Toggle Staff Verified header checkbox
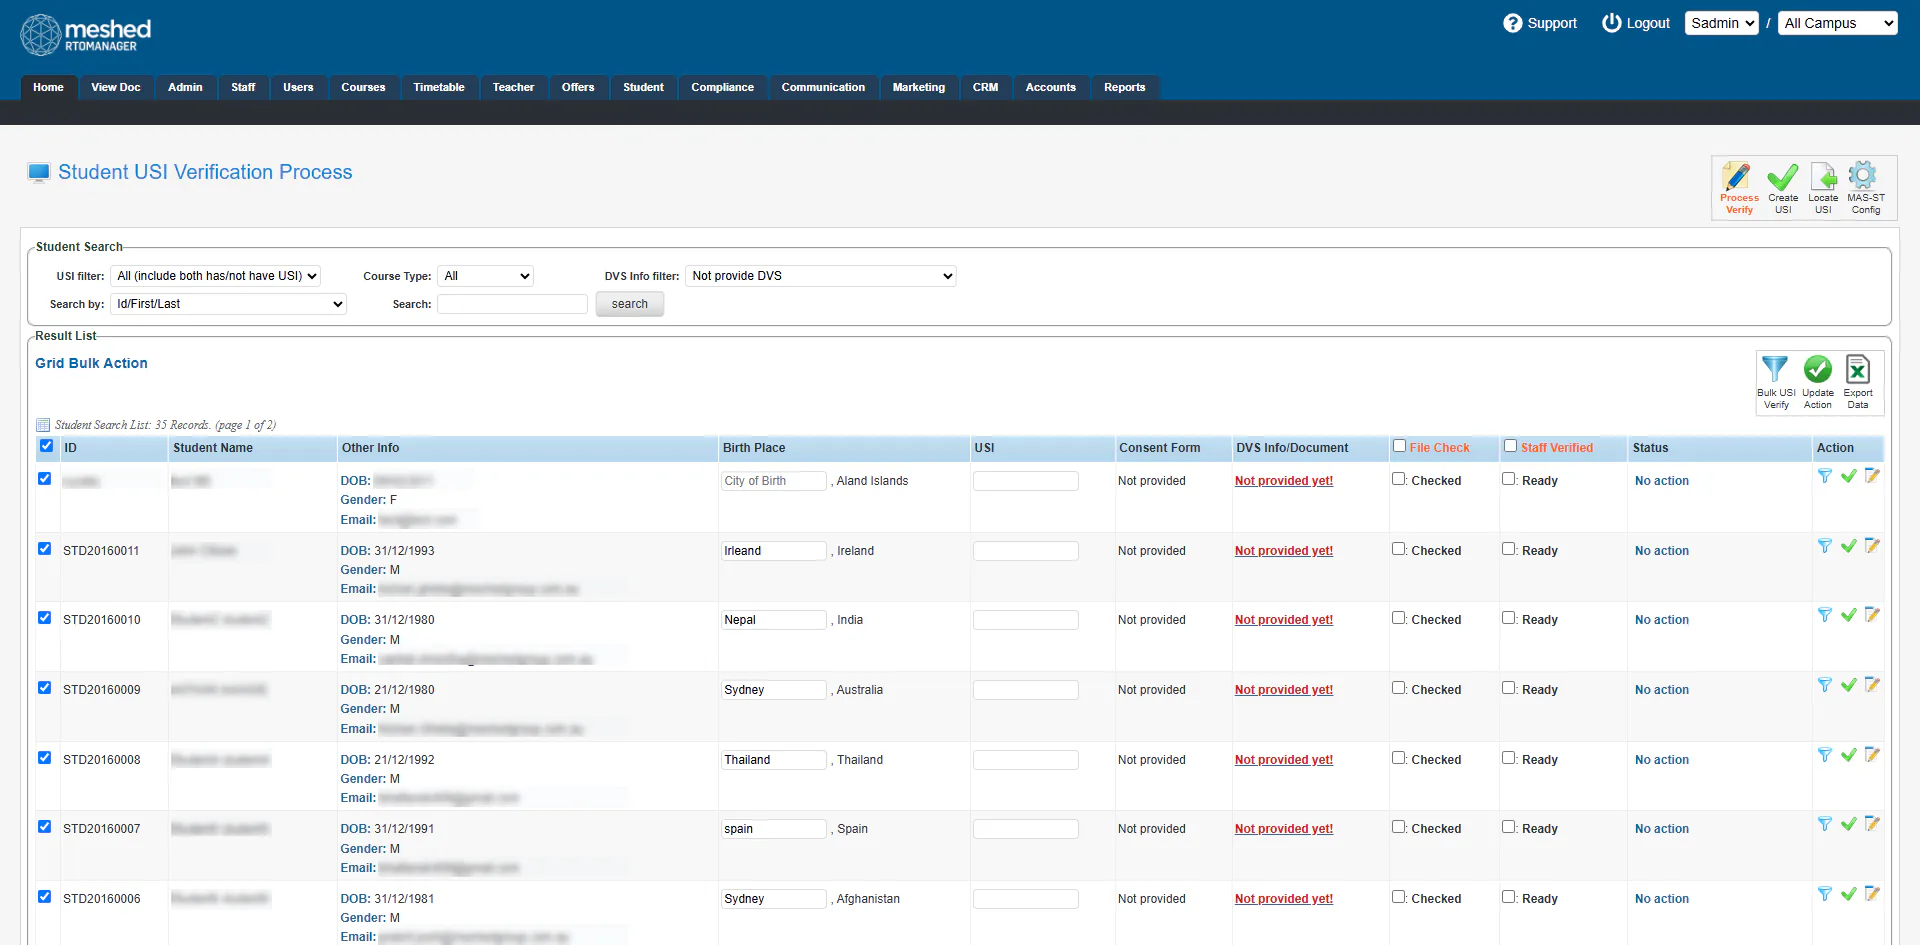1920x945 pixels. pos(1511,446)
